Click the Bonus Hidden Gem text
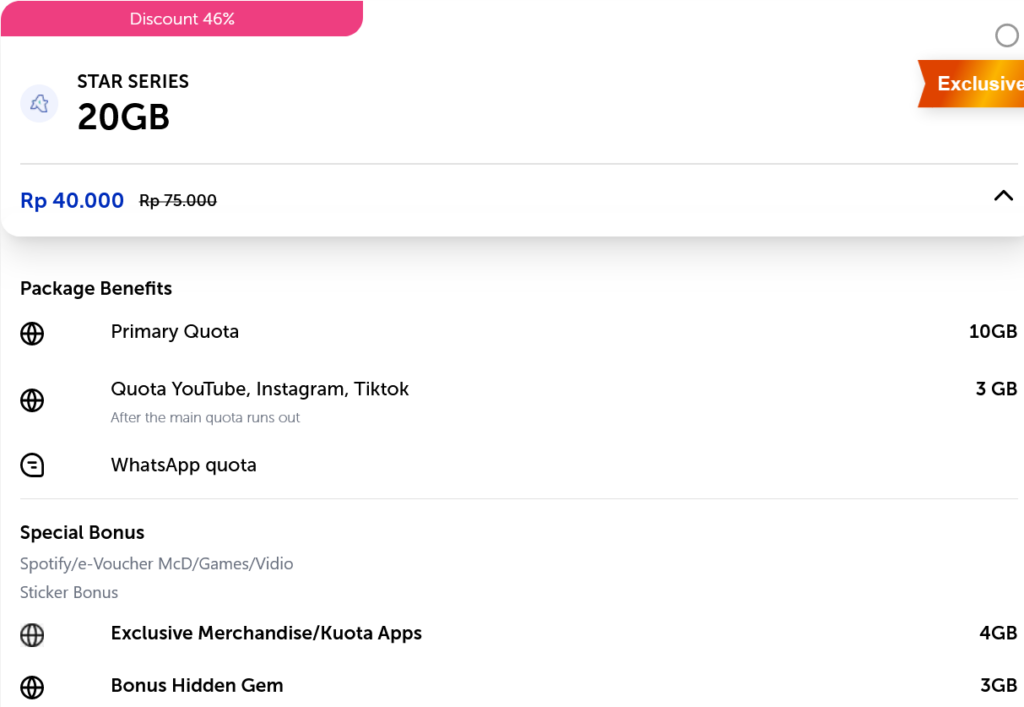 (x=197, y=686)
